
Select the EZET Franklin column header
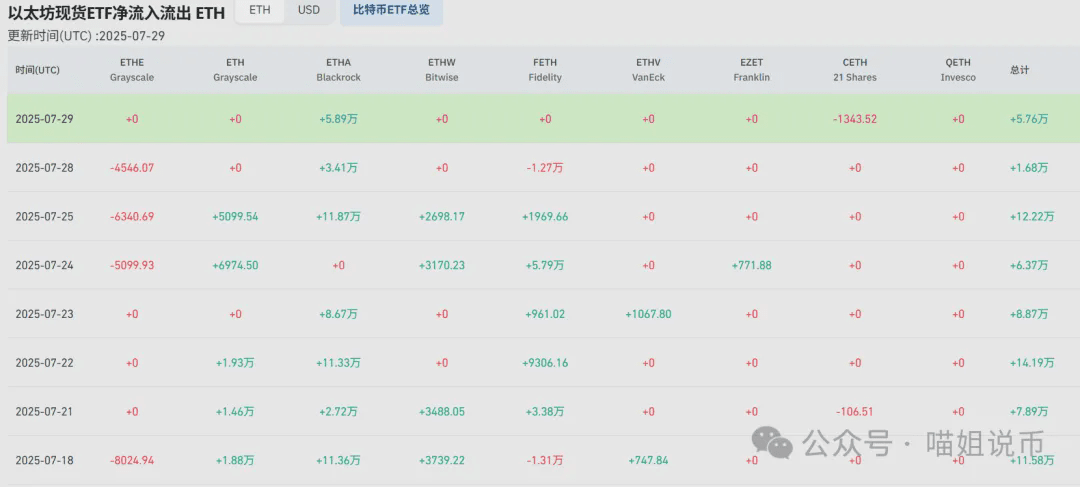pyautogui.click(x=751, y=70)
